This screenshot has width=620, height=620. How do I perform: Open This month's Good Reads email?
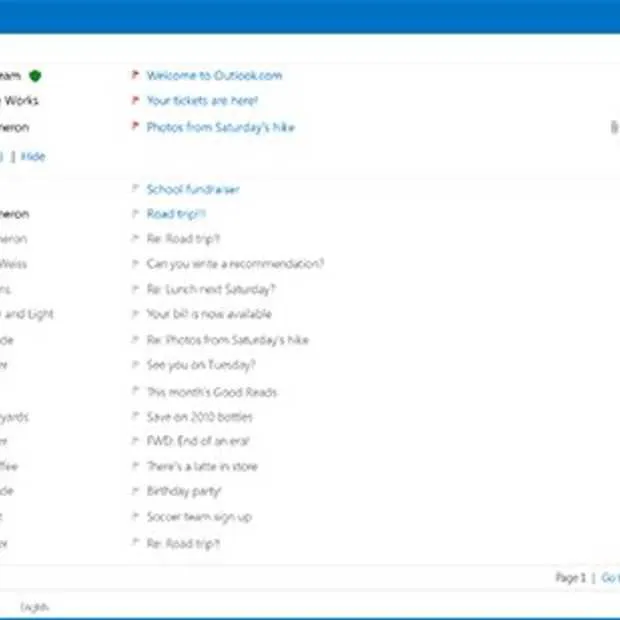212,392
